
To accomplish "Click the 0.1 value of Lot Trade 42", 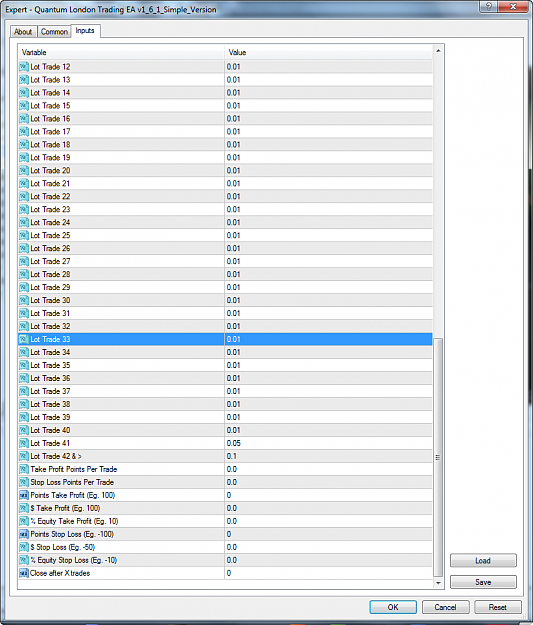I will (x=232, y=456).
